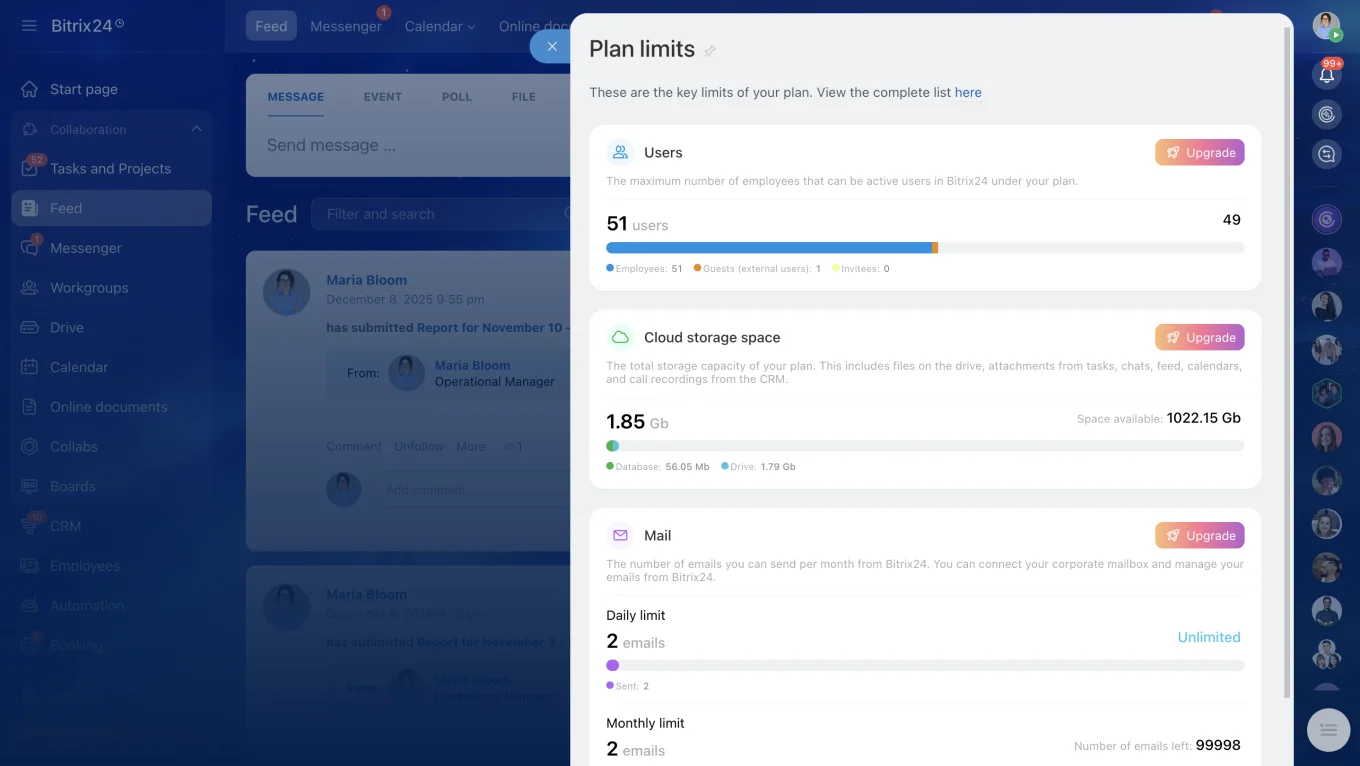Viewport: 1360px width, 766px height.
Task: Click the Unlimited link under Daily limit
Action: tap(1209, 637)
